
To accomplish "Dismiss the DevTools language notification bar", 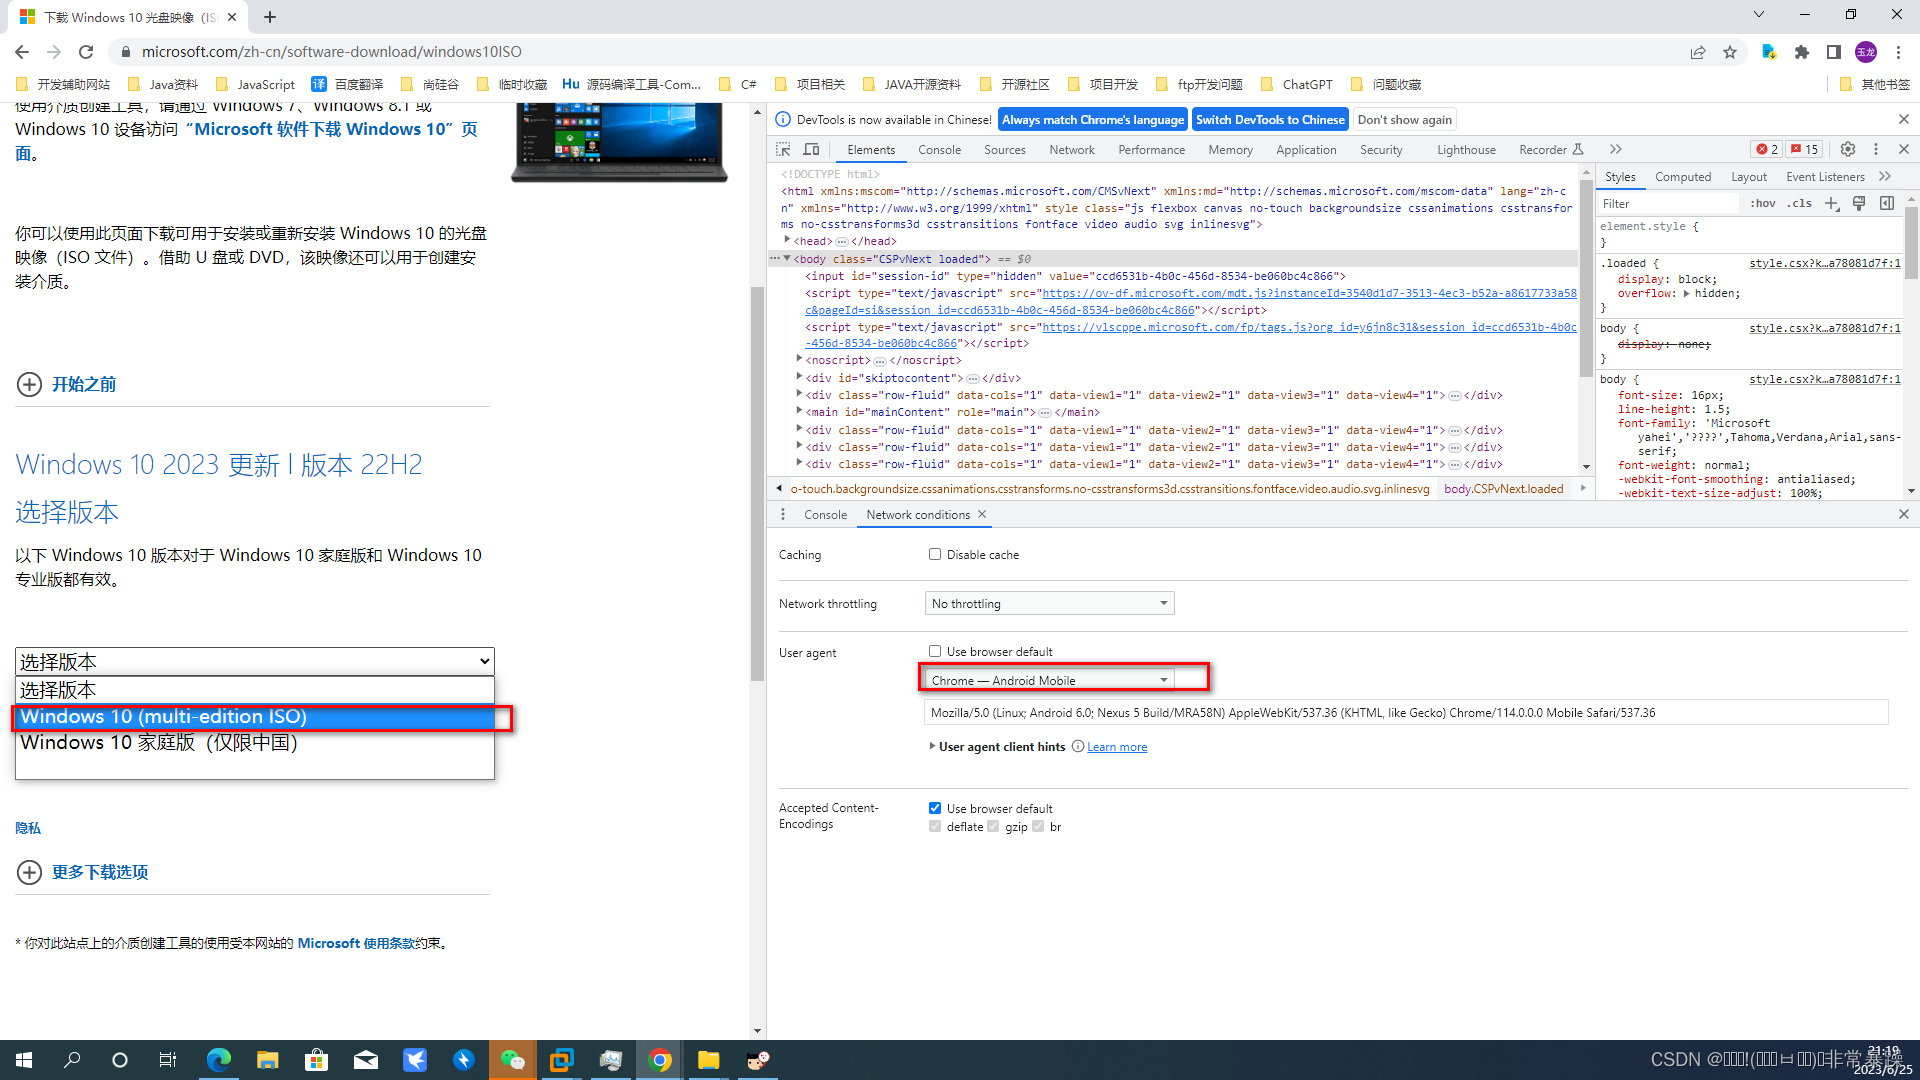I will 1903,119.
